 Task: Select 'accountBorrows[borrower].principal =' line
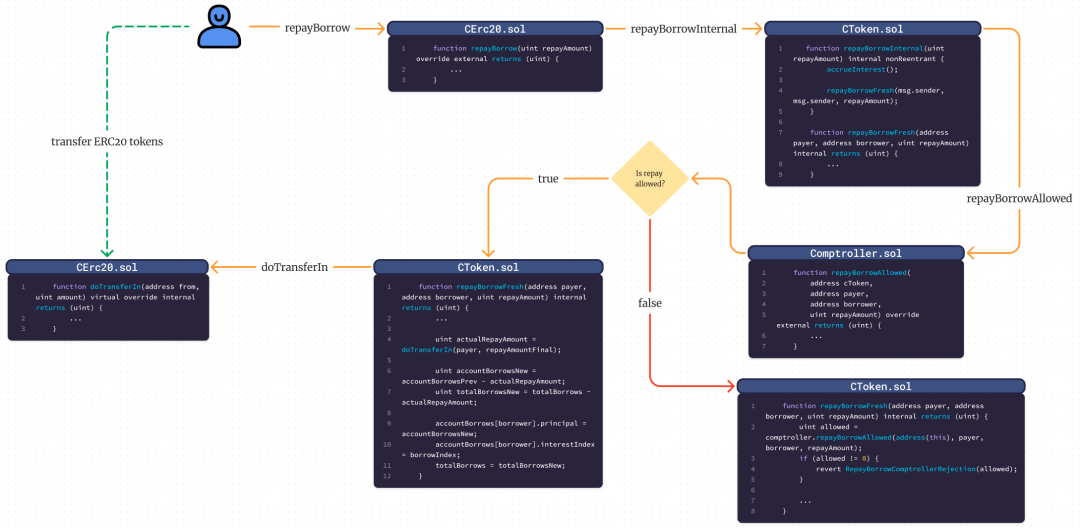[512, 423]
